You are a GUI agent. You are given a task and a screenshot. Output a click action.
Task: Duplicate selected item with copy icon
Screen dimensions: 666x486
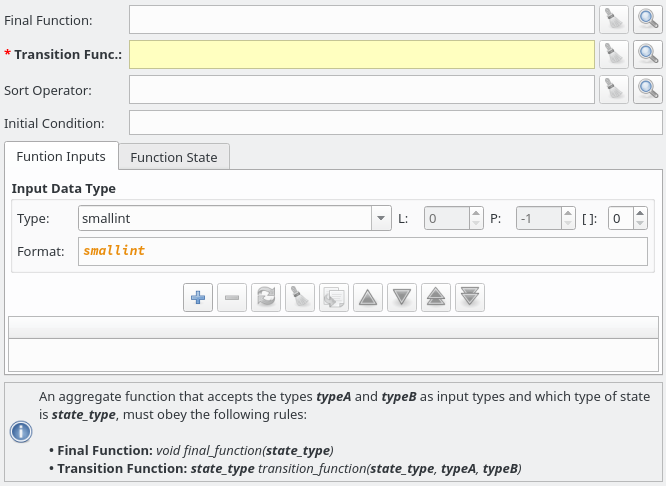(334, 297)
